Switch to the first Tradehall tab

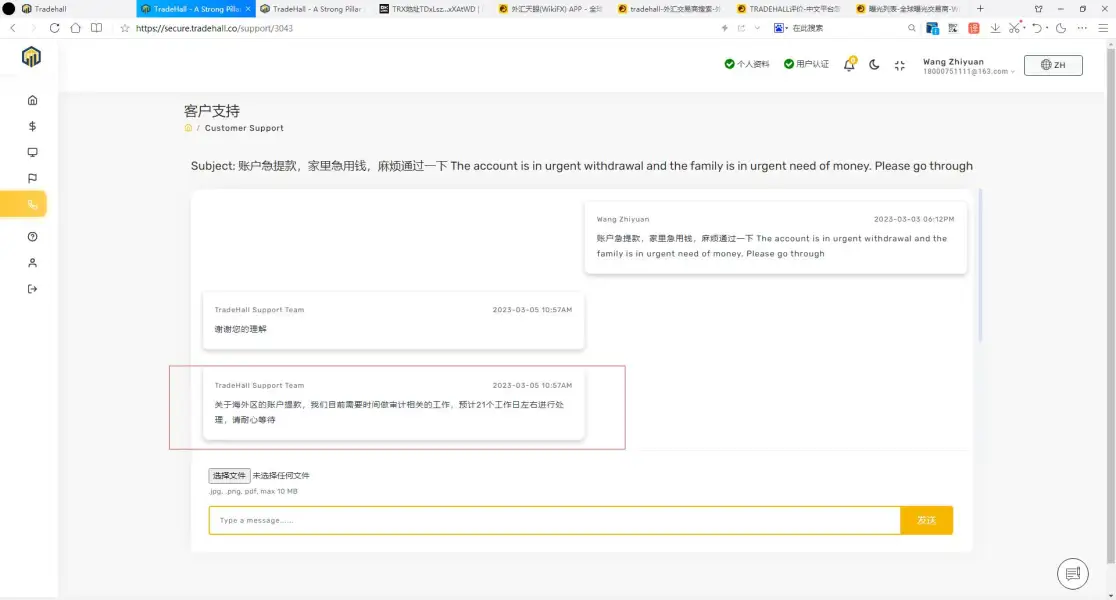pos(75,9)
